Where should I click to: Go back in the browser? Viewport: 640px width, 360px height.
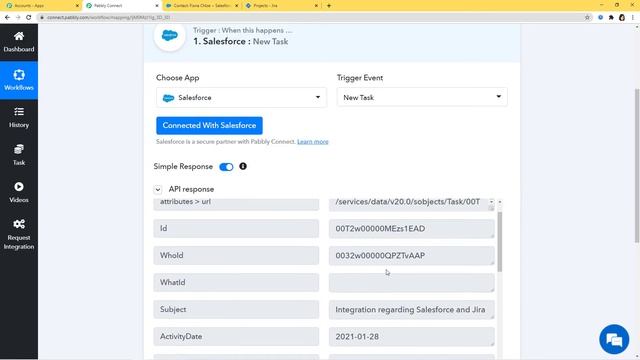click(x=7, y=18)
